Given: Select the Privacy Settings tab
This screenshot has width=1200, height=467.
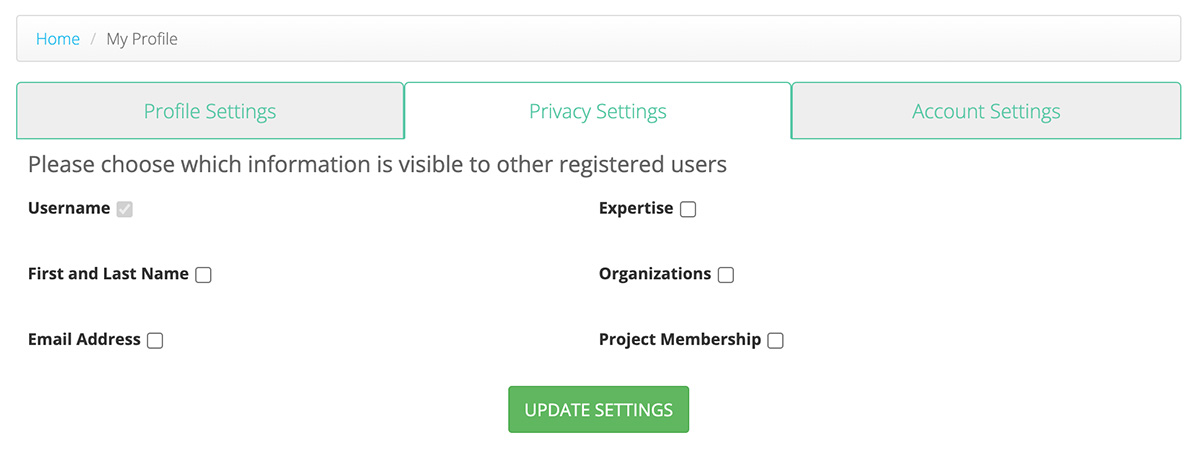Looking at the screenshot, I should (x=598, y=111).
